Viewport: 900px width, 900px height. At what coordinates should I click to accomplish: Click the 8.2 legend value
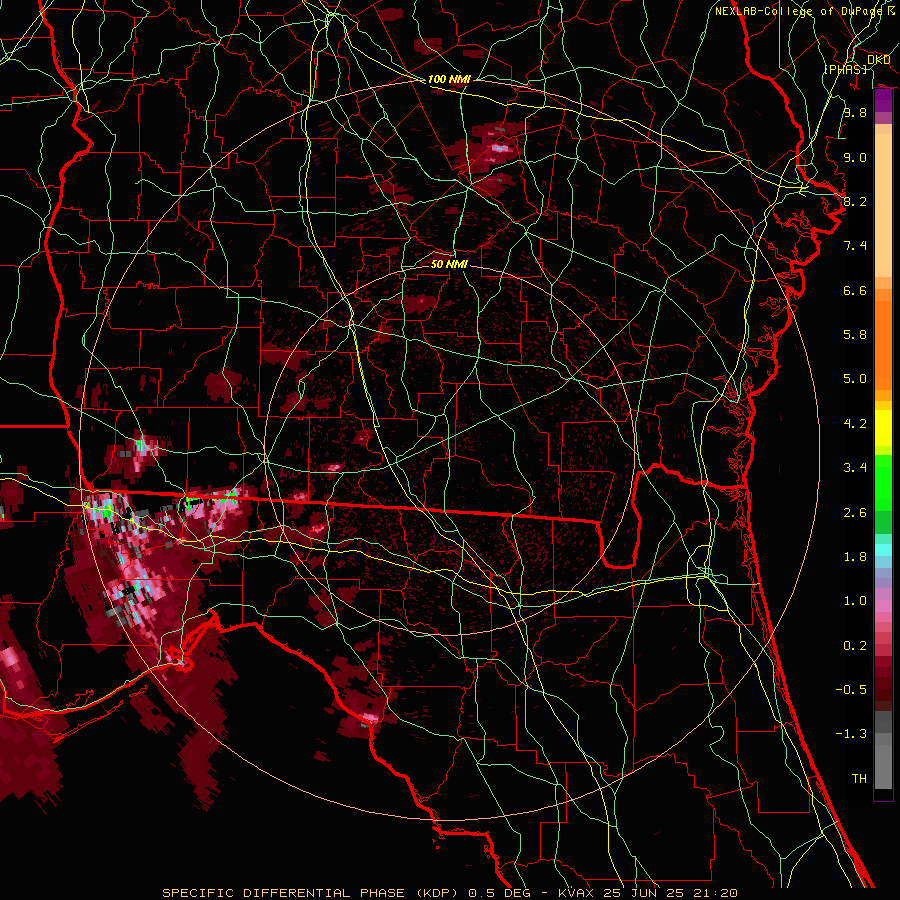(x=855, y=201)
